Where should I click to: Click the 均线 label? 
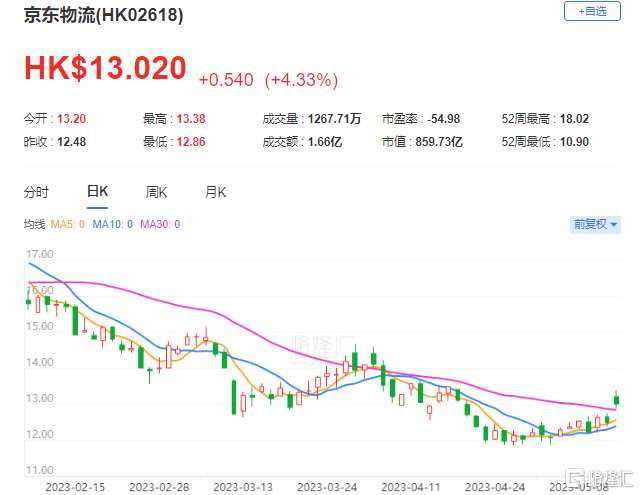[x=34, y=224]
